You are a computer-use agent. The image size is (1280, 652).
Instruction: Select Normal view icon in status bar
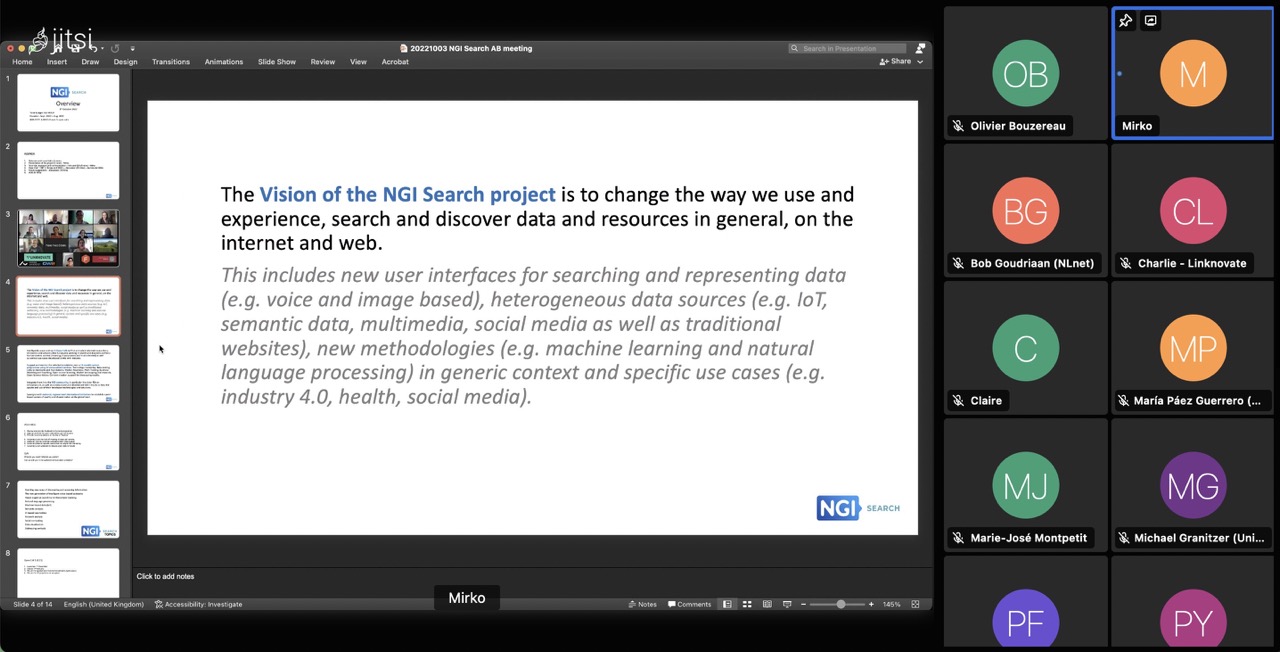(727, 604)
